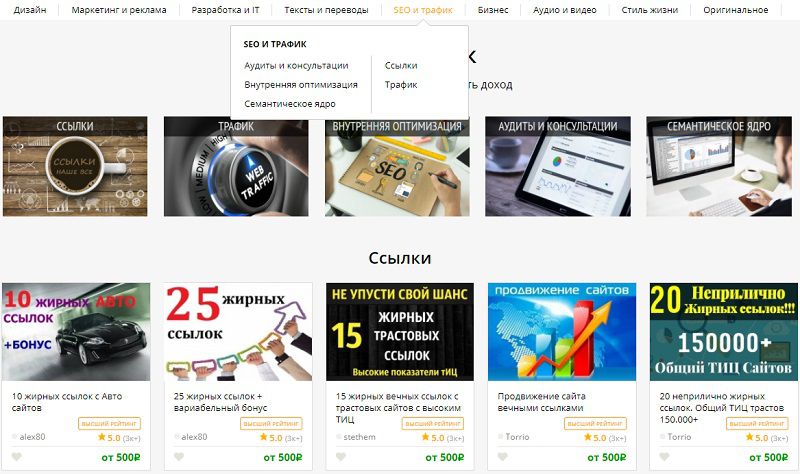Expand Разработка и IT menu

point(225,10)
